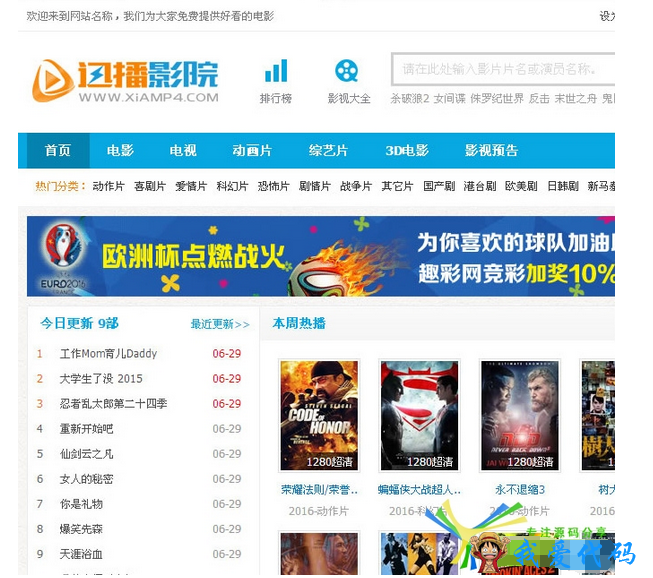Screen dimensions: 653x578
Task: Select the 剧情片 category link
Action: point(315,186)
